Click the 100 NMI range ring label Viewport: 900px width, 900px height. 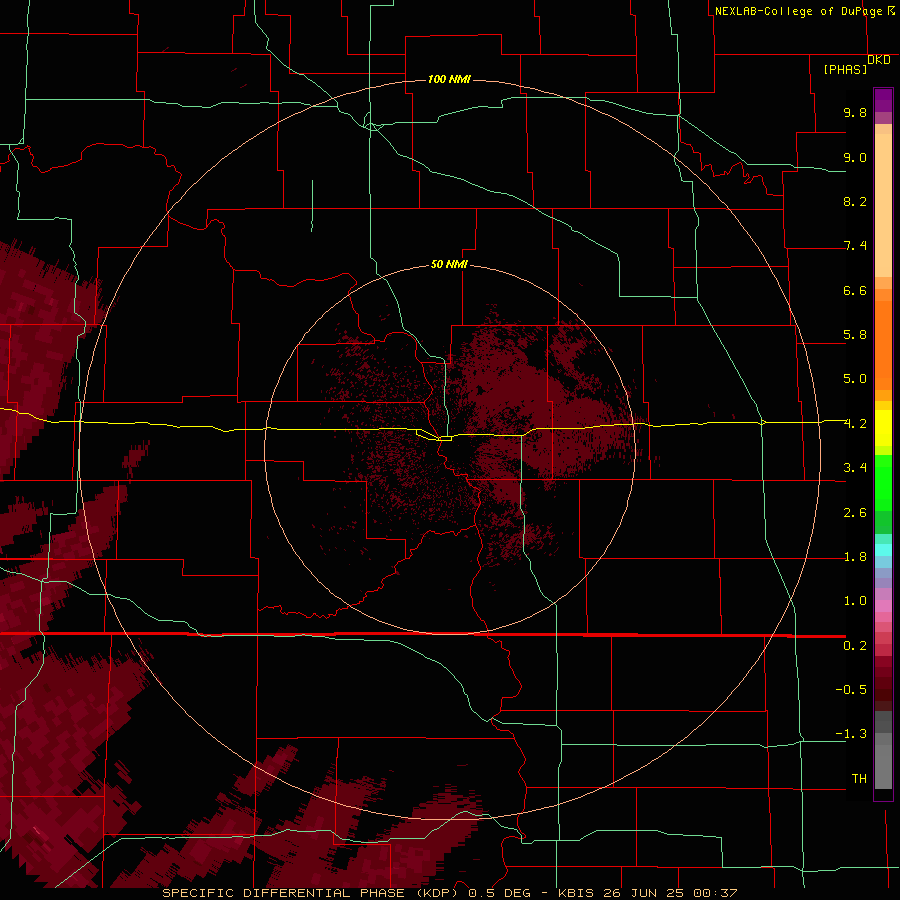click(449, 79)
